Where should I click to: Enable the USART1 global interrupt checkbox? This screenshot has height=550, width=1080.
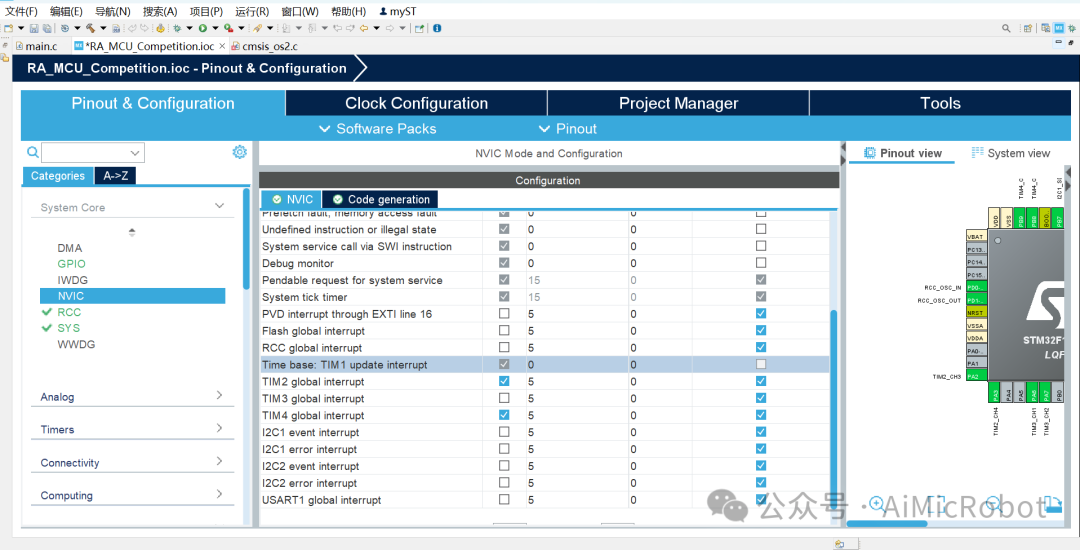click(x=504, y=499)
